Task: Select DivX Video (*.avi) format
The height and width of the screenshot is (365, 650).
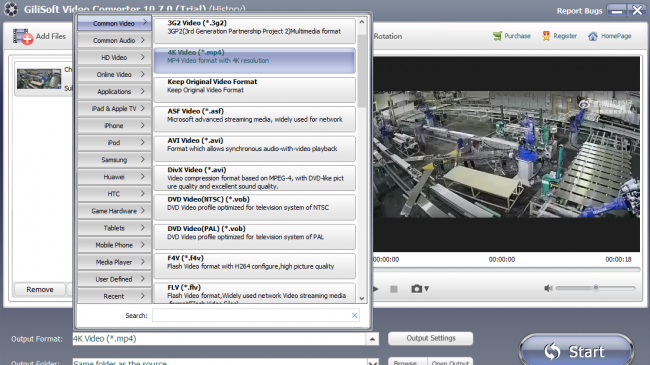Action: [x=255, y=178]
